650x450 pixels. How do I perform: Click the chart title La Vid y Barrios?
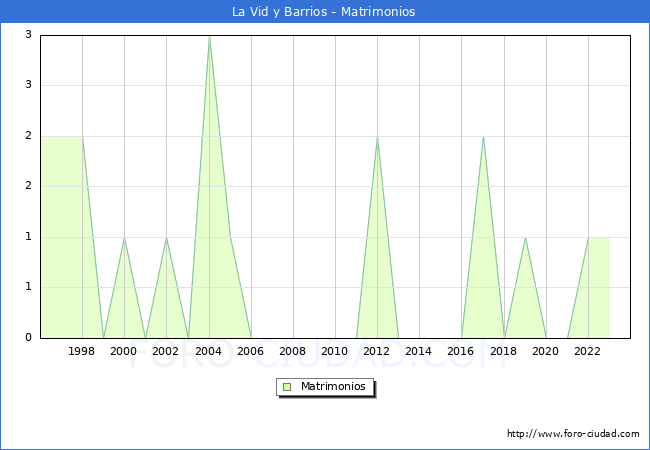coord(324,12)
